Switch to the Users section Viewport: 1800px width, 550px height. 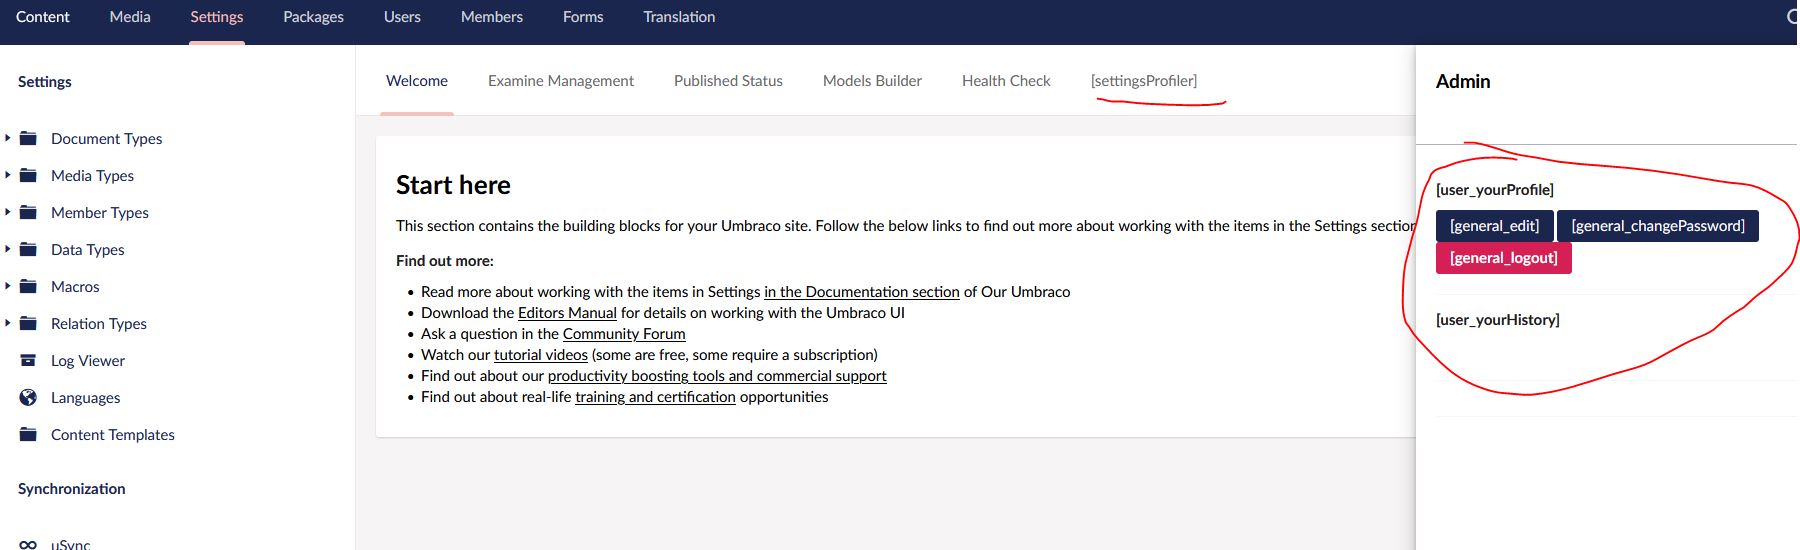coord(402,17)
